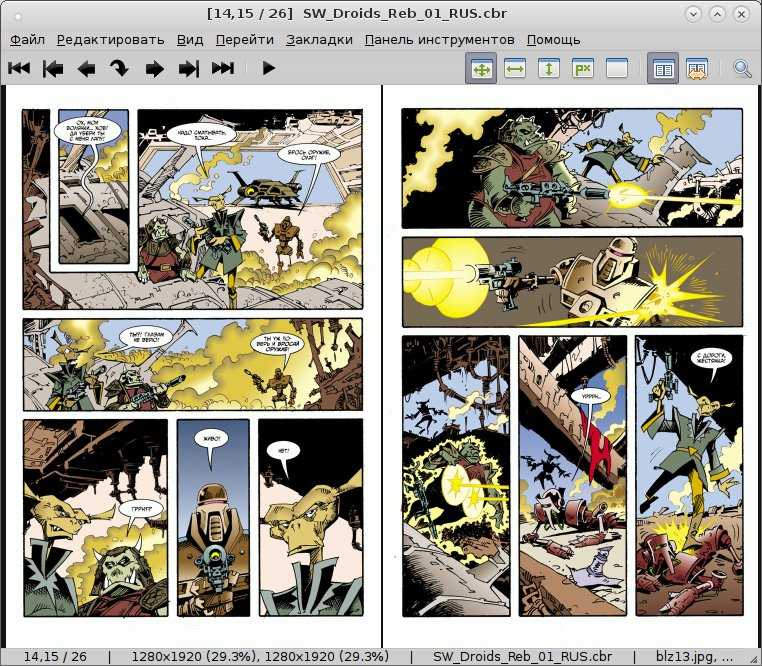The image size is (762, 666).
Task: Click image resolution 1280x1920 (29.3%) in status bar
Action: 260,657
